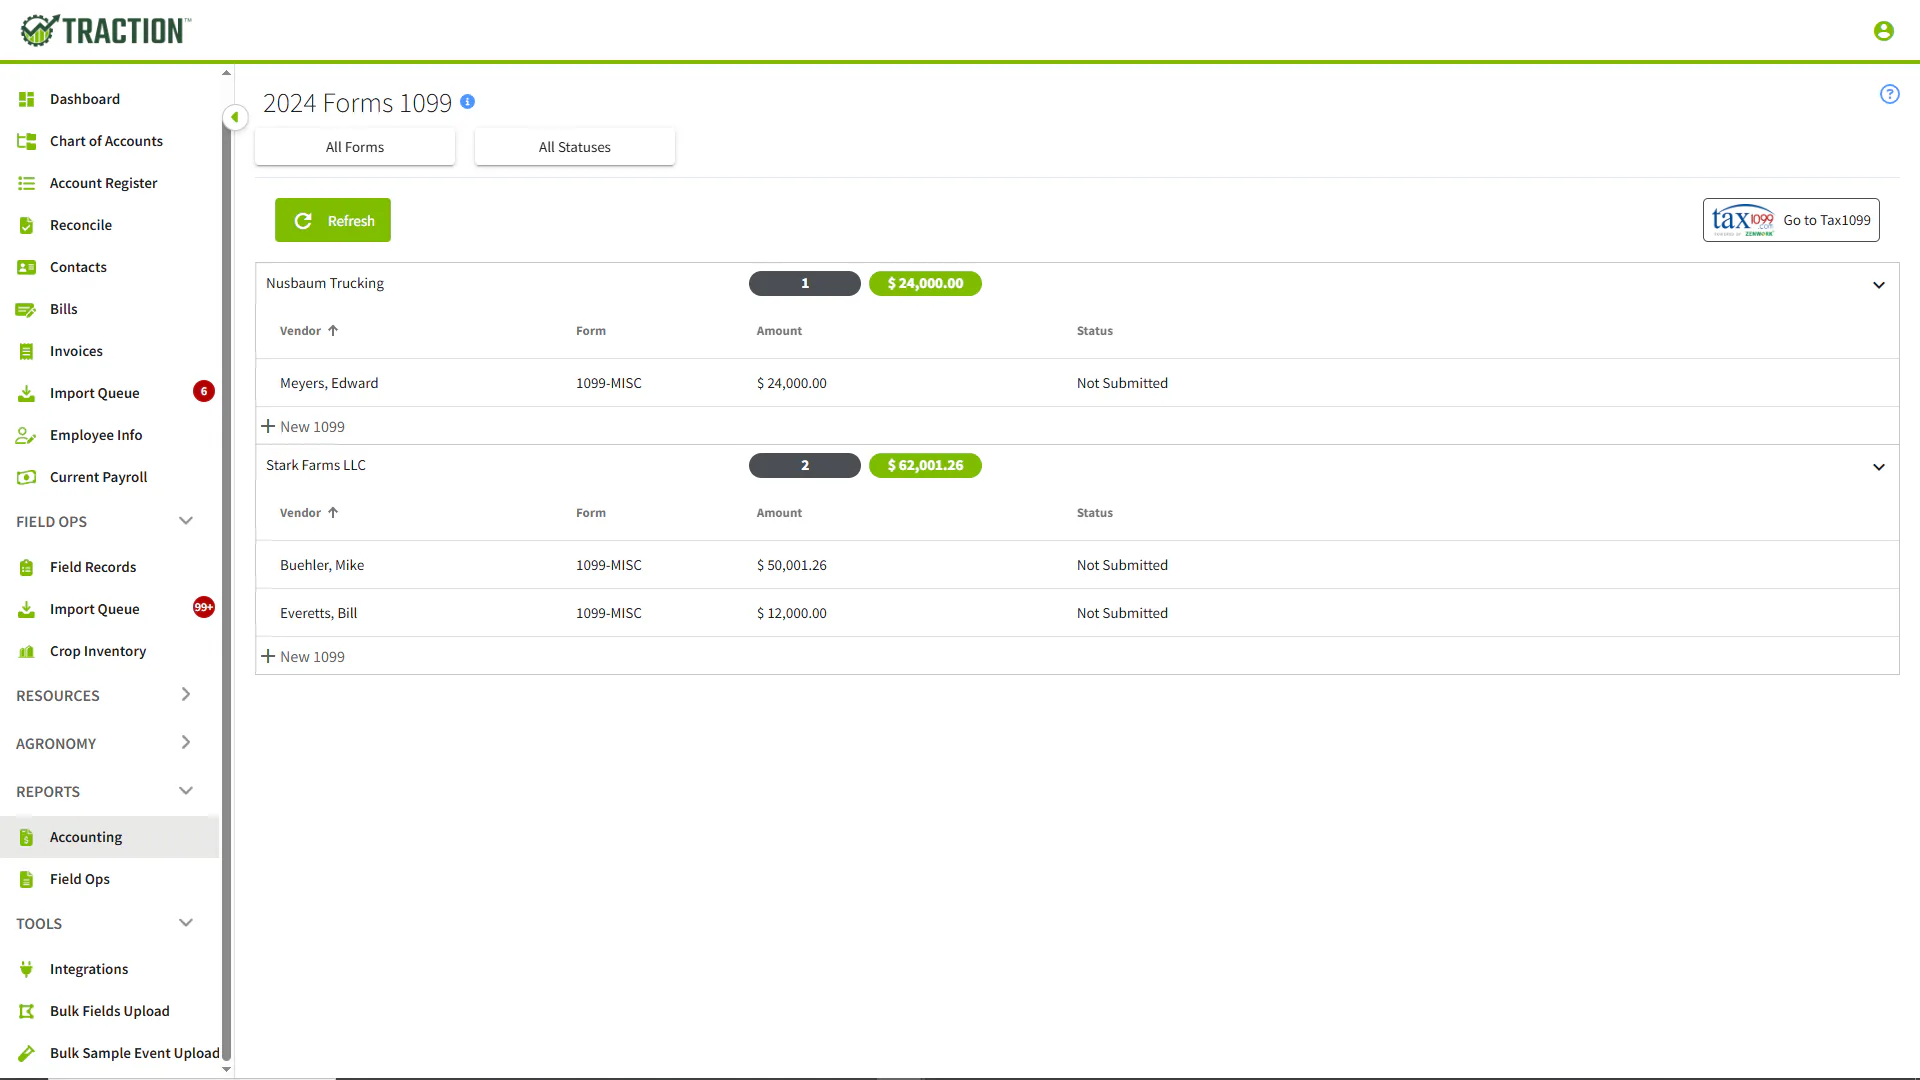
Task: Collapse the sidebar with the arrow icon
Action: click(235, 117)
